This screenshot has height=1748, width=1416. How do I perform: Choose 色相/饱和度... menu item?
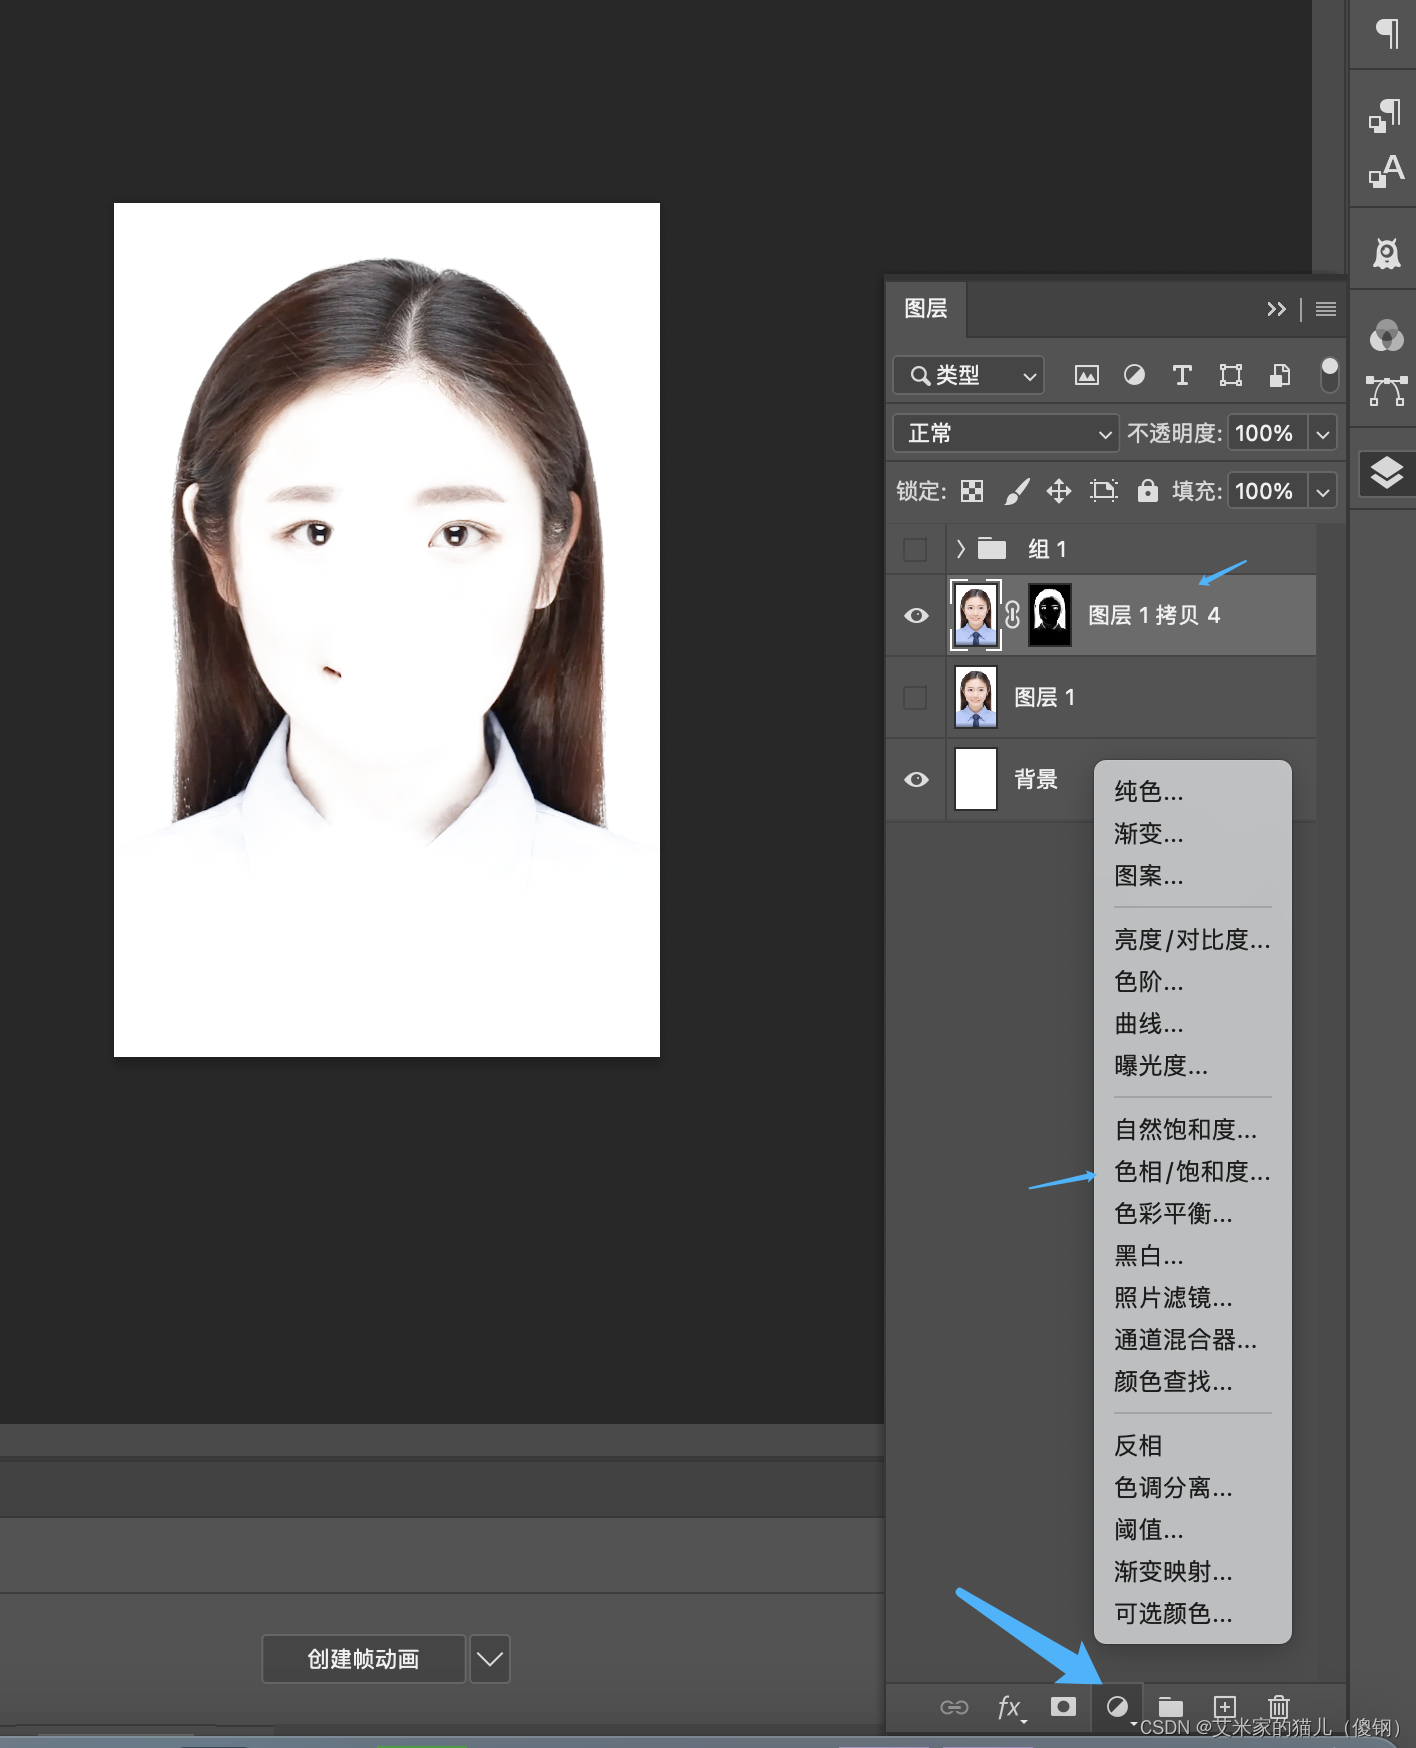[x=1192, y=1172]
